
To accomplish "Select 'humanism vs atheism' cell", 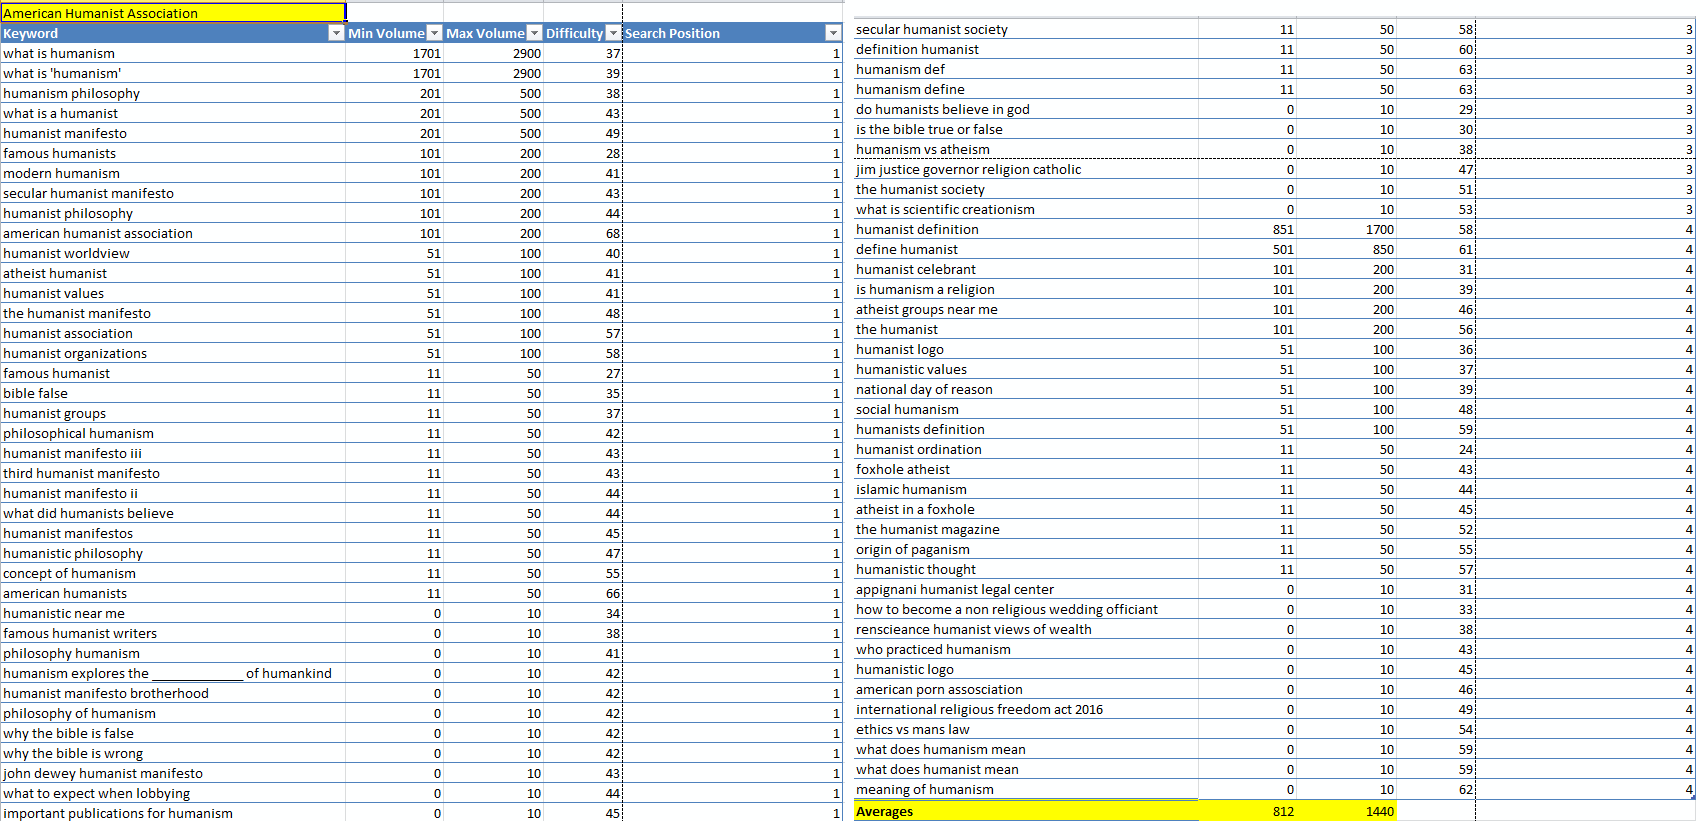I will [x=1025, y=149].
